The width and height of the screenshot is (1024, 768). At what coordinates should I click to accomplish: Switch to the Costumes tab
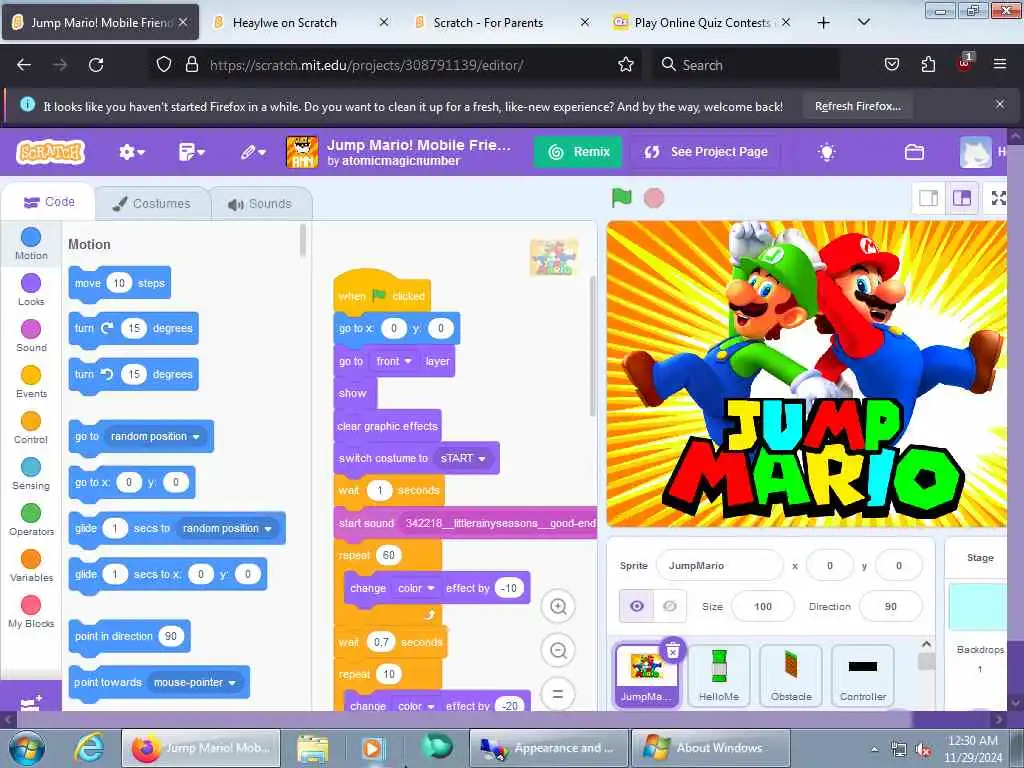pyautogui.click(x=152, y=204)
